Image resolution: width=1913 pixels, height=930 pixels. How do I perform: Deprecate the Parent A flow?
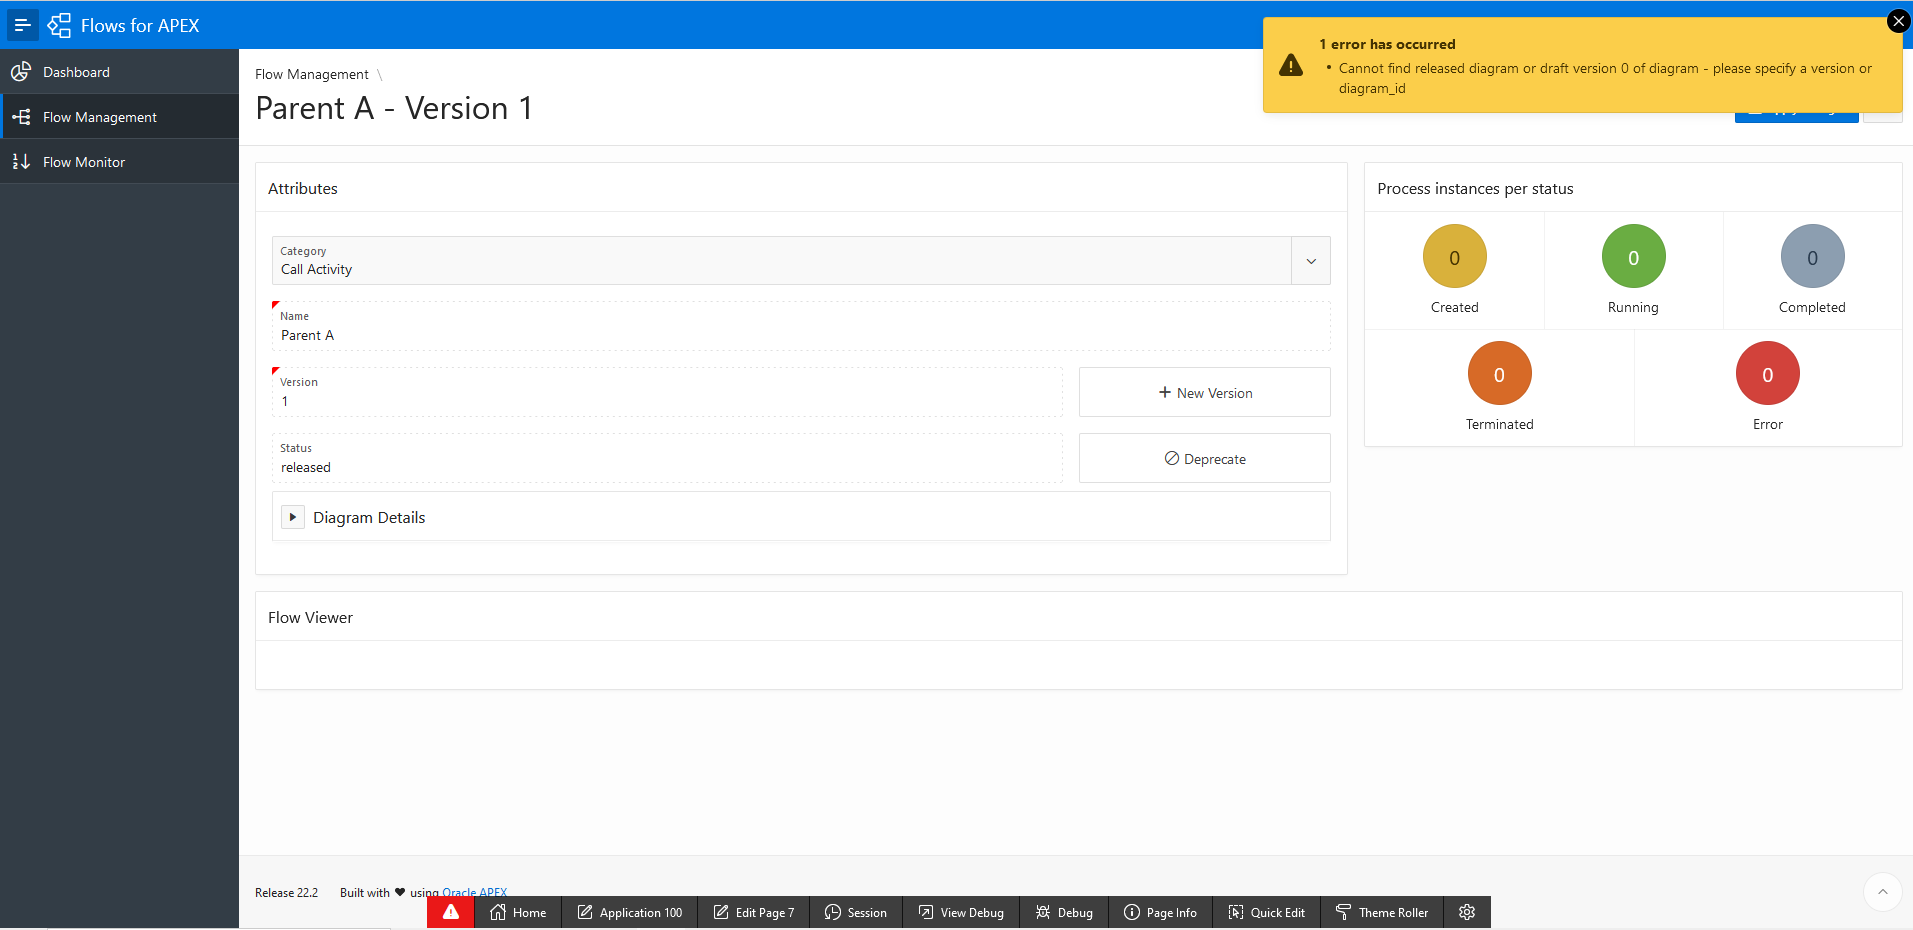(1203, 458)
